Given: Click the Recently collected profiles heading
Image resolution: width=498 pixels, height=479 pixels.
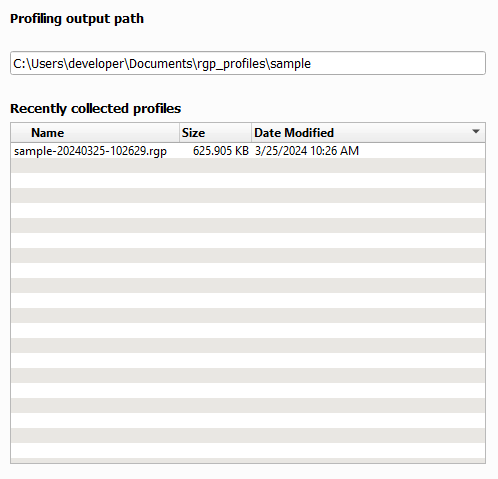Looking at the screenshot, I should pos(96,109).
